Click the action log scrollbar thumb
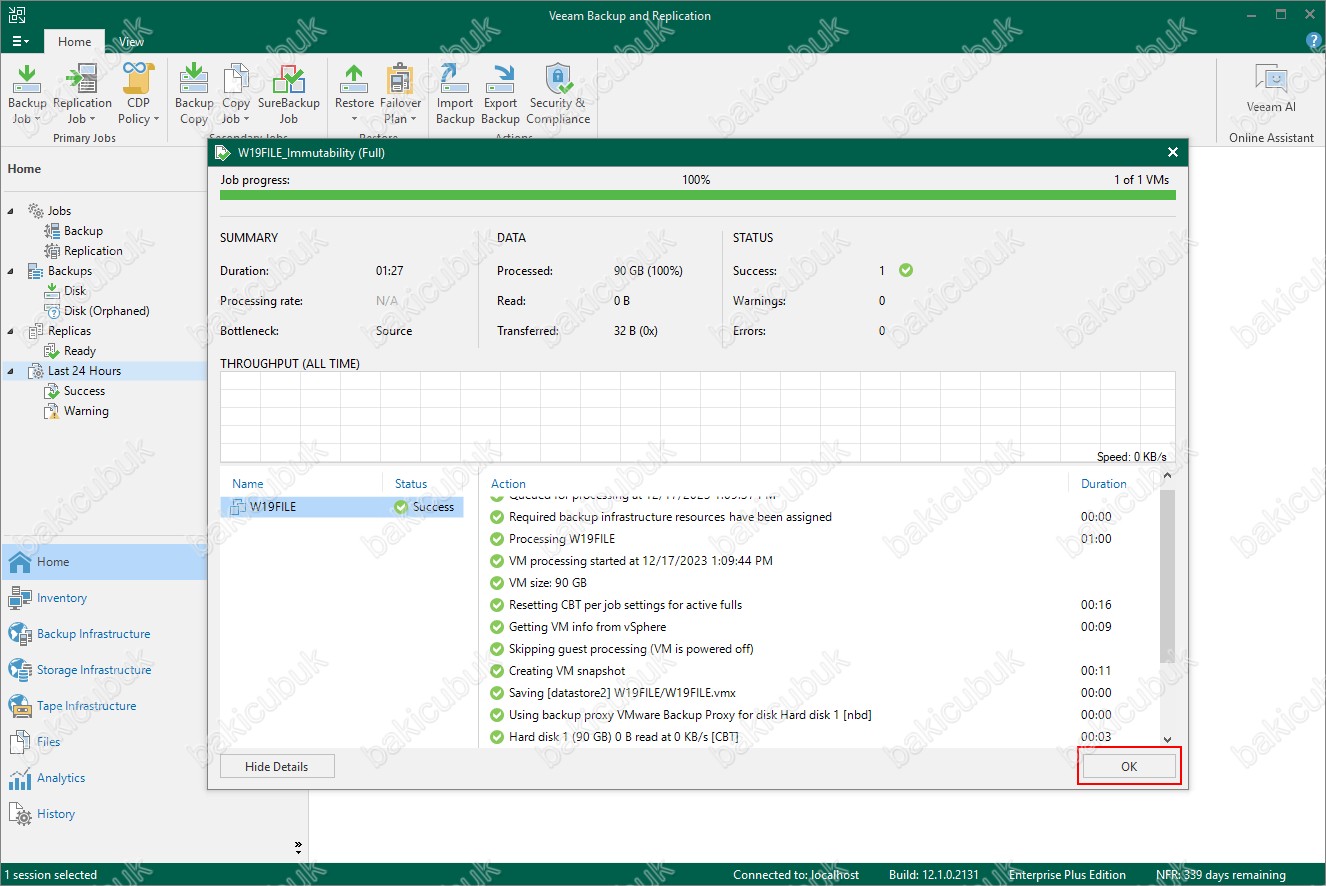1326x886 pixels. click(1167, 578)
